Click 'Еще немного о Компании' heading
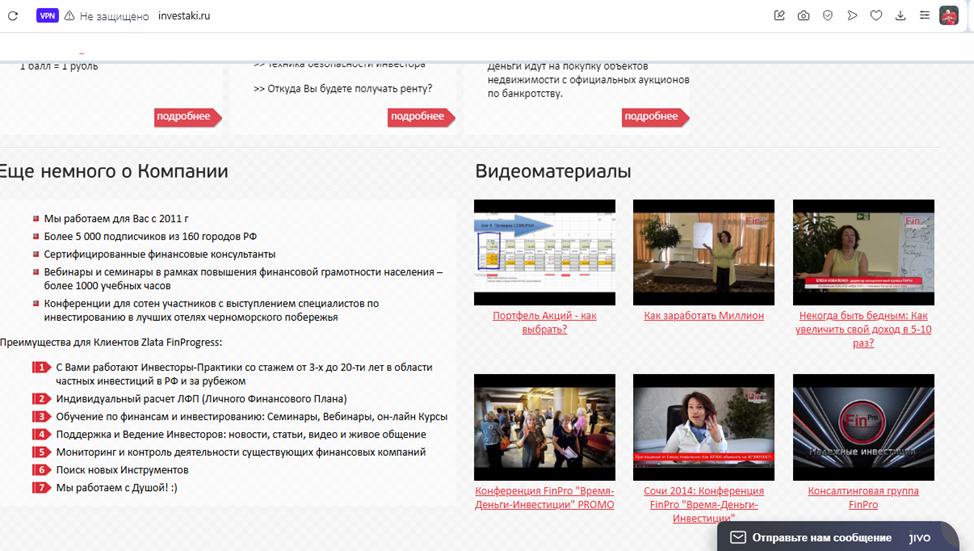Screen dimensions: 974x551 click(x=114, y=171)
